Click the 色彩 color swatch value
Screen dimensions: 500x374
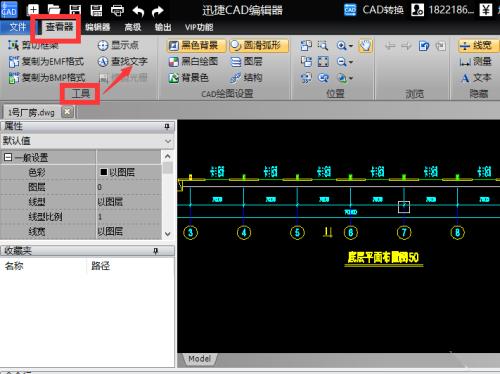pyautogui.click(x=104, y=172)
